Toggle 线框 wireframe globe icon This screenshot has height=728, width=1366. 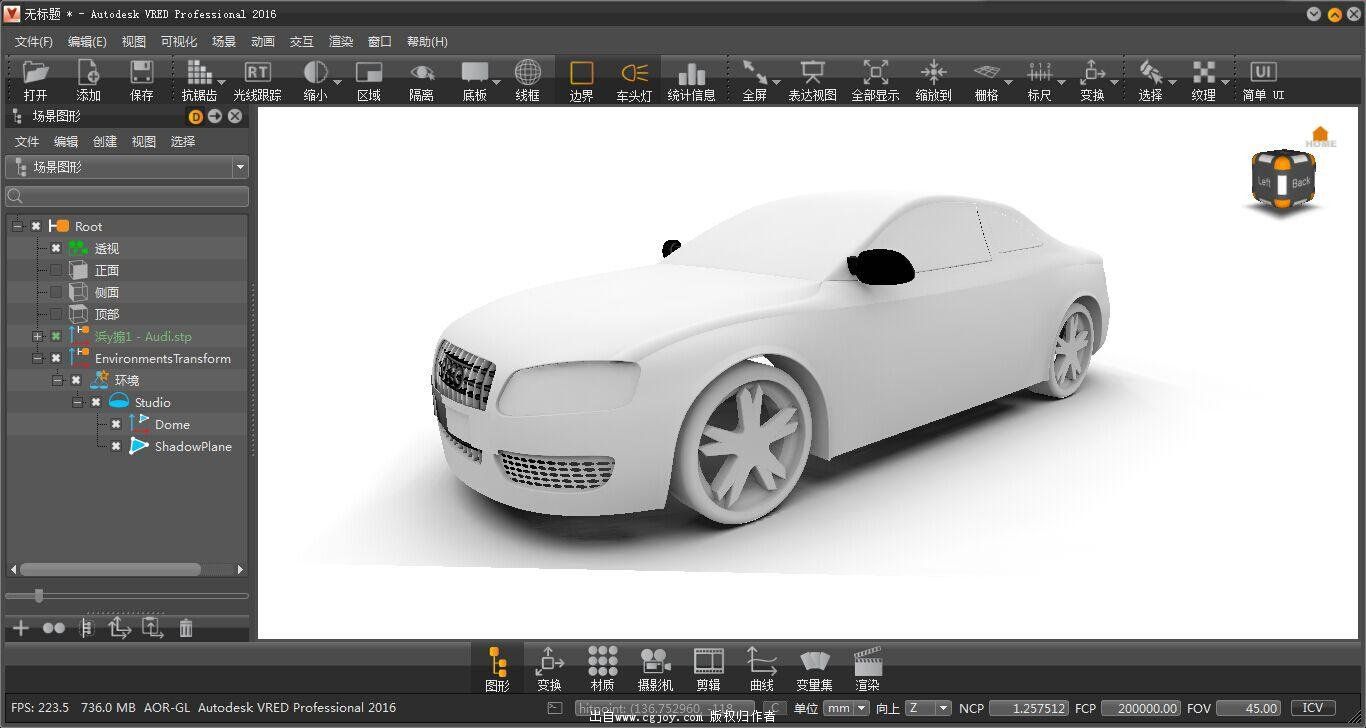pos(528,72)
